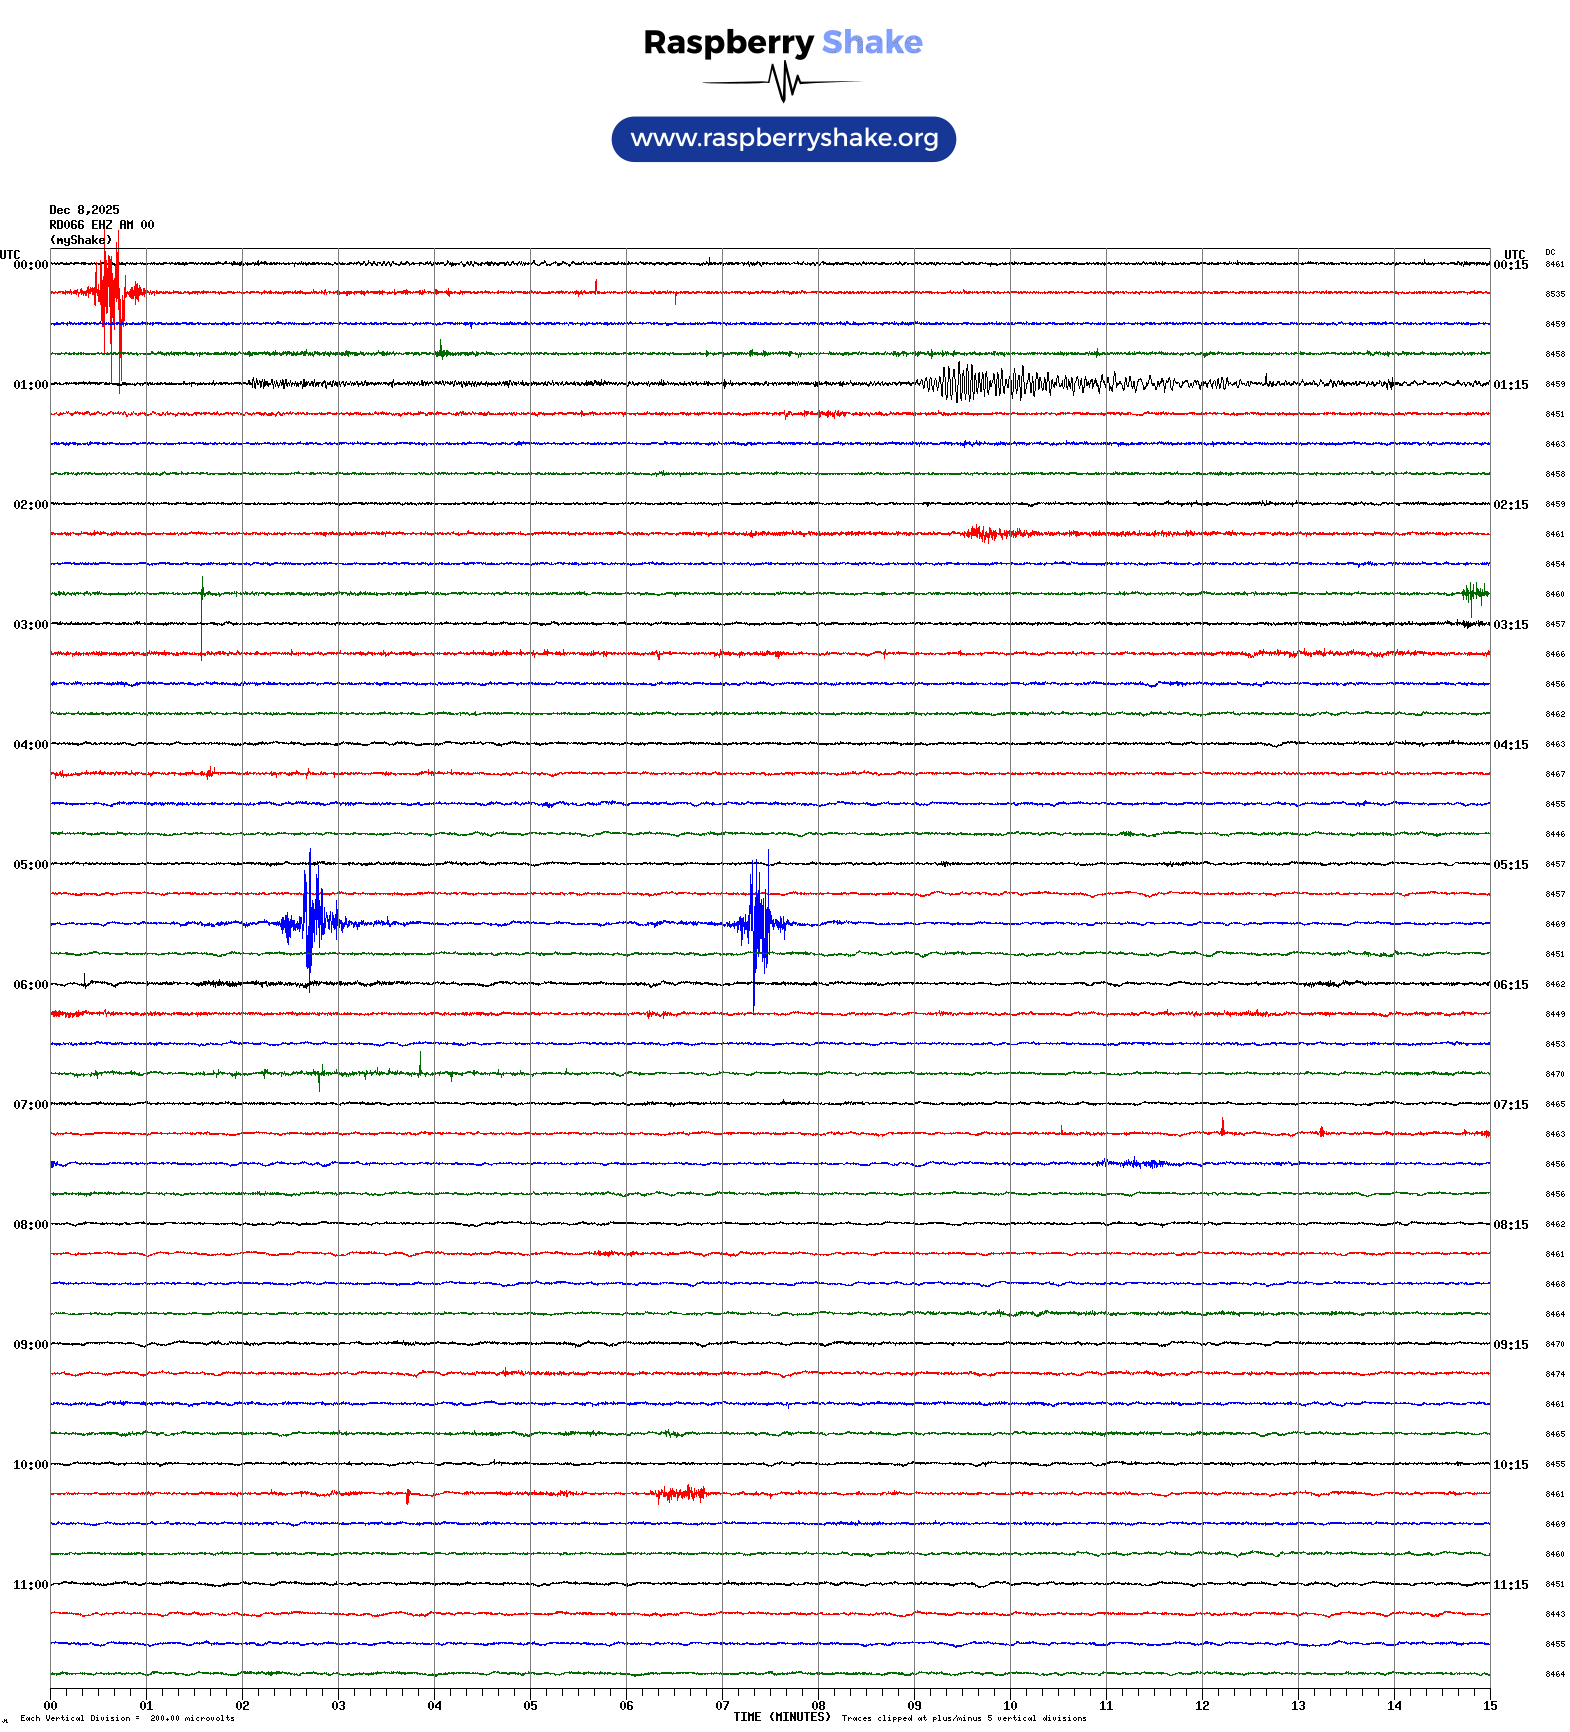Click the 8535 DC offset value
1570x1732 pixels.
[x=1554, y=294]
